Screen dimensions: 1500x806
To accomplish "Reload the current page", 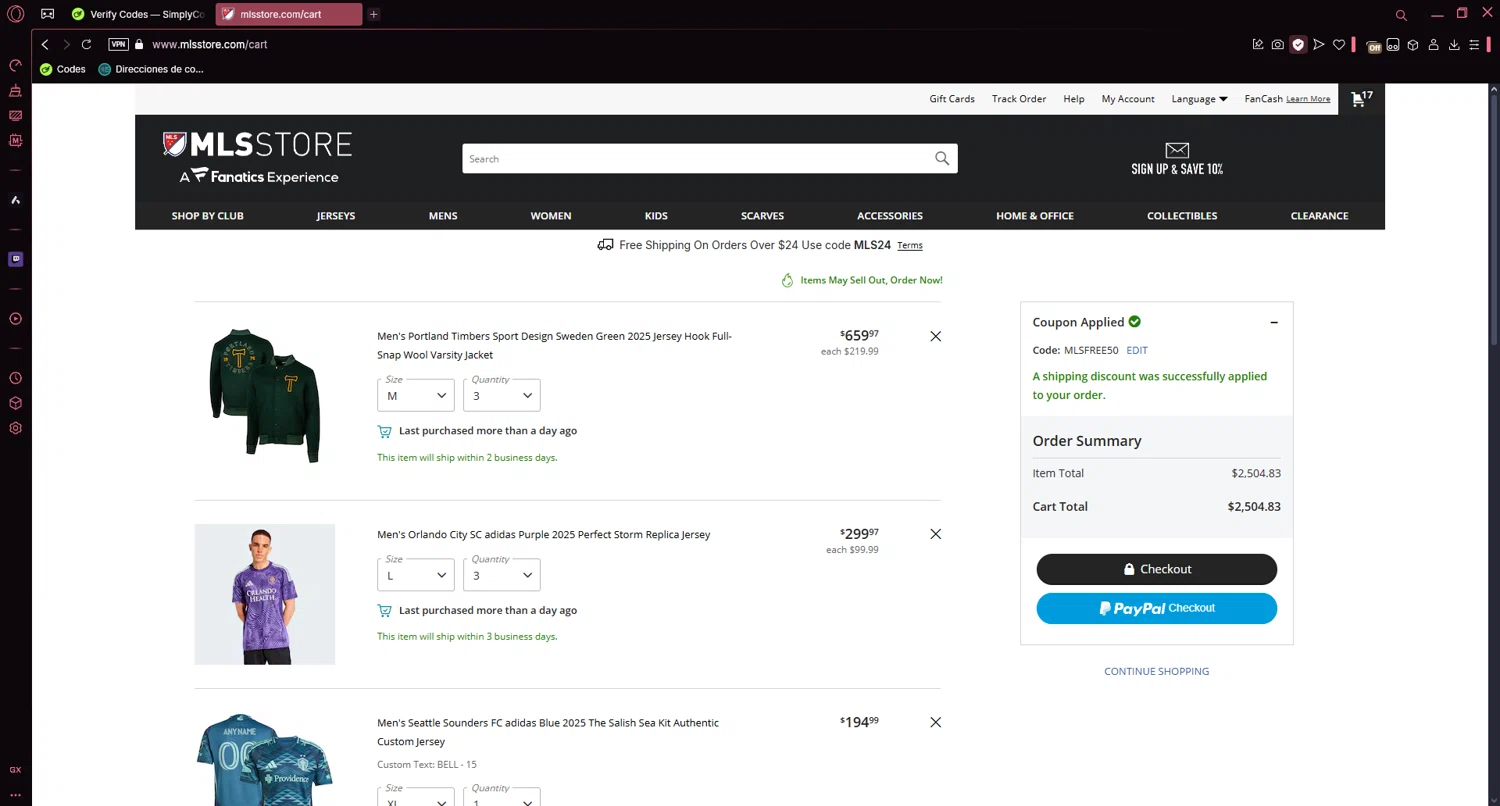I will pyautogui.click(x=87, y=44).
